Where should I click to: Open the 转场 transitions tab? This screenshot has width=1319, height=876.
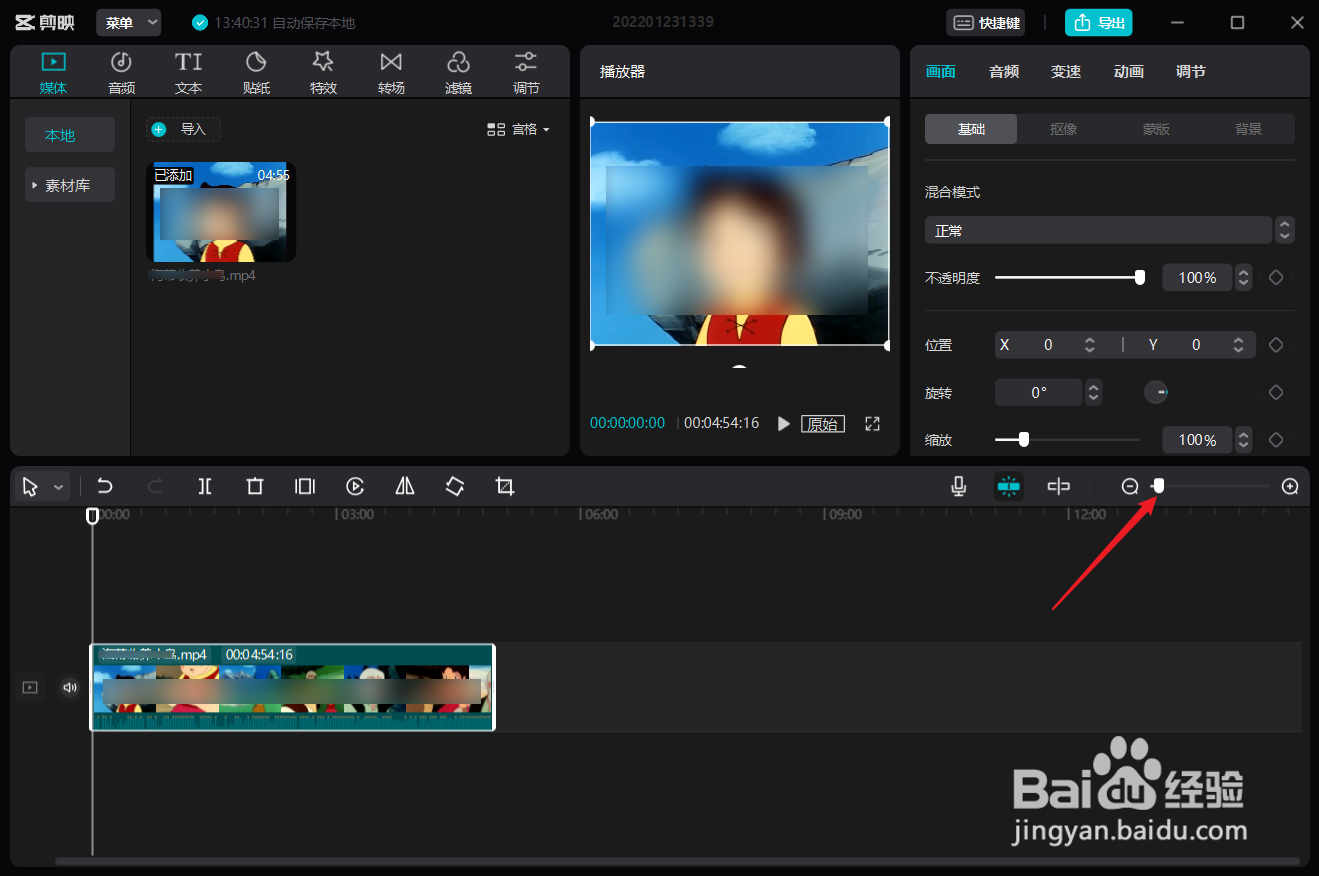tap(391, 73)
